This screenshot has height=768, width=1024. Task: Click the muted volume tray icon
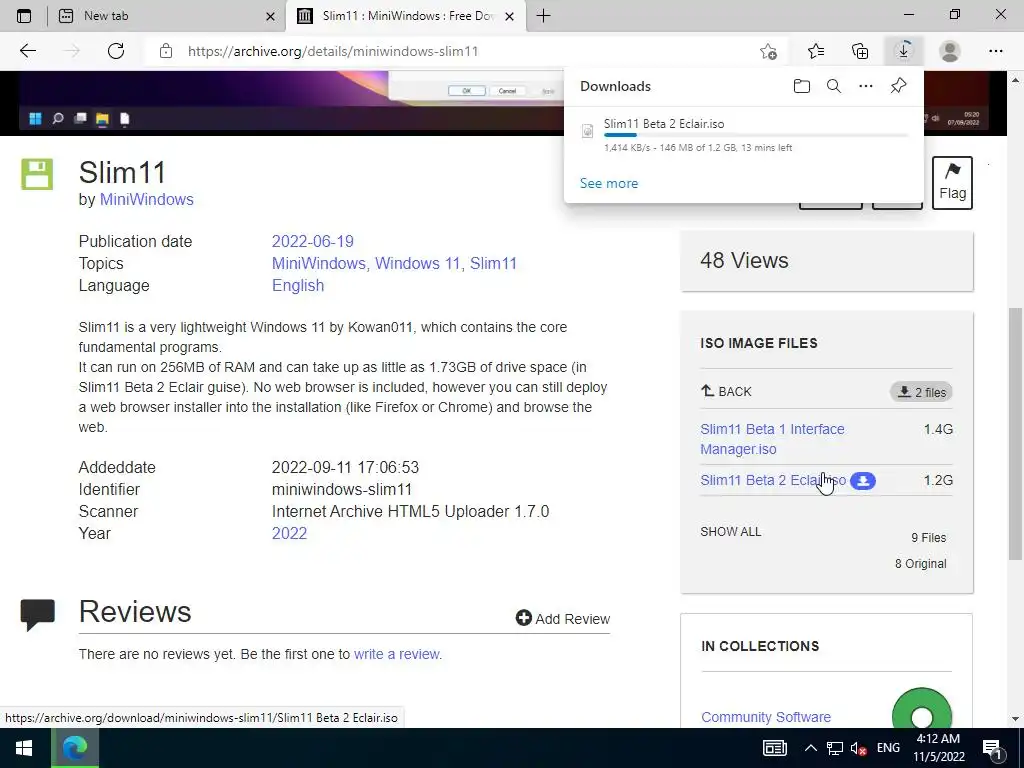coord(859,748)
